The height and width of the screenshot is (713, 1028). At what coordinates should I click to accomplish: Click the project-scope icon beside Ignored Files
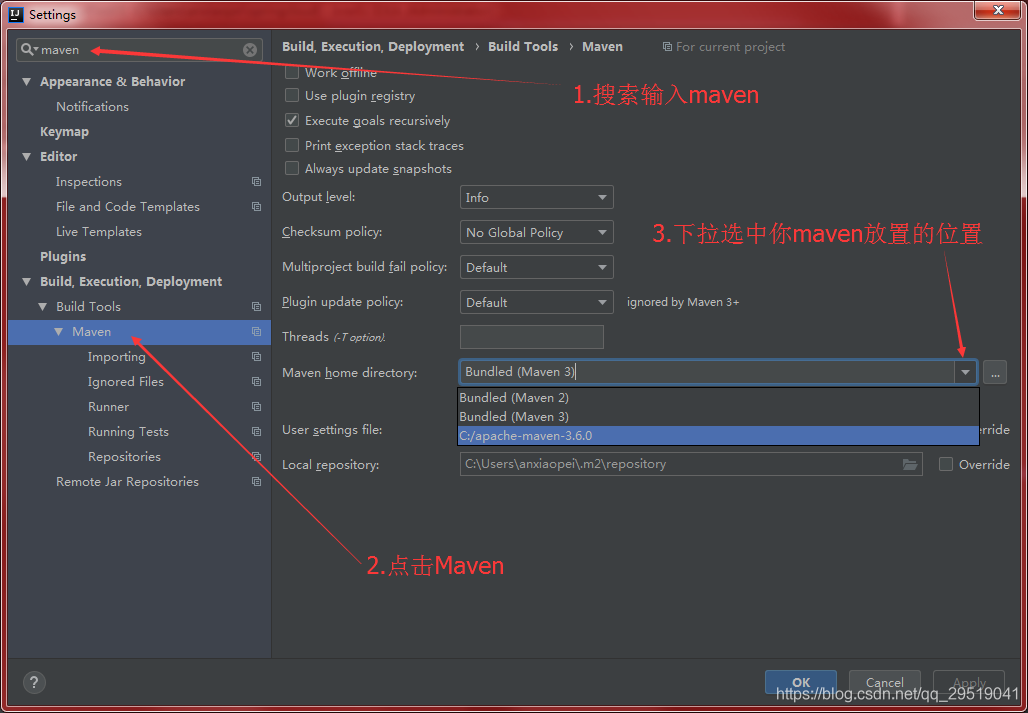tap(256, 381)
